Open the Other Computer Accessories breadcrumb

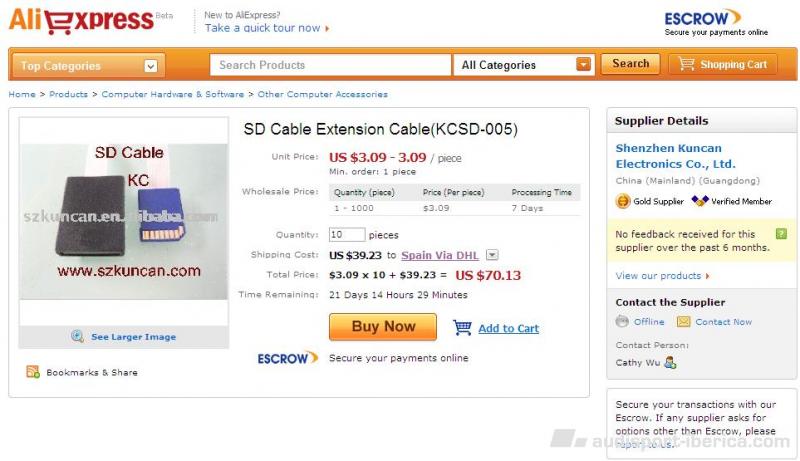pos(322,94)
